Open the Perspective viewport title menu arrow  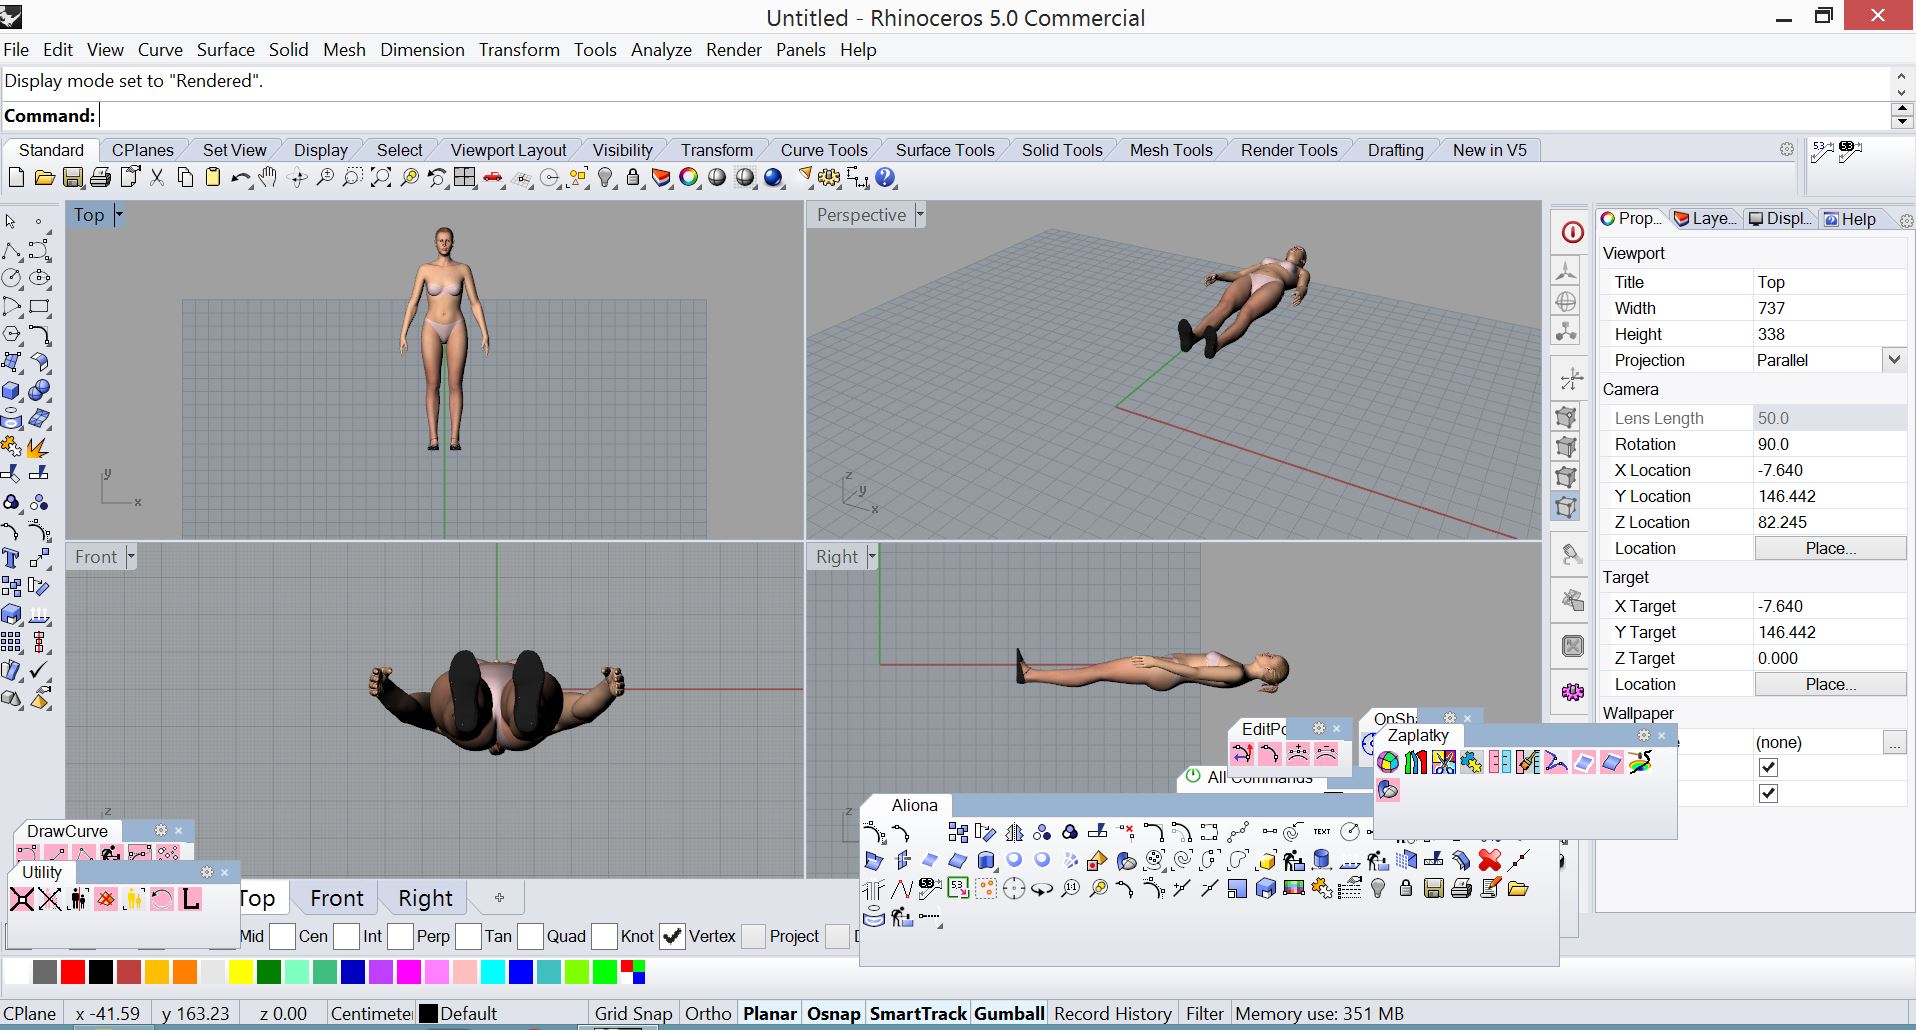[x=920, y=215]
